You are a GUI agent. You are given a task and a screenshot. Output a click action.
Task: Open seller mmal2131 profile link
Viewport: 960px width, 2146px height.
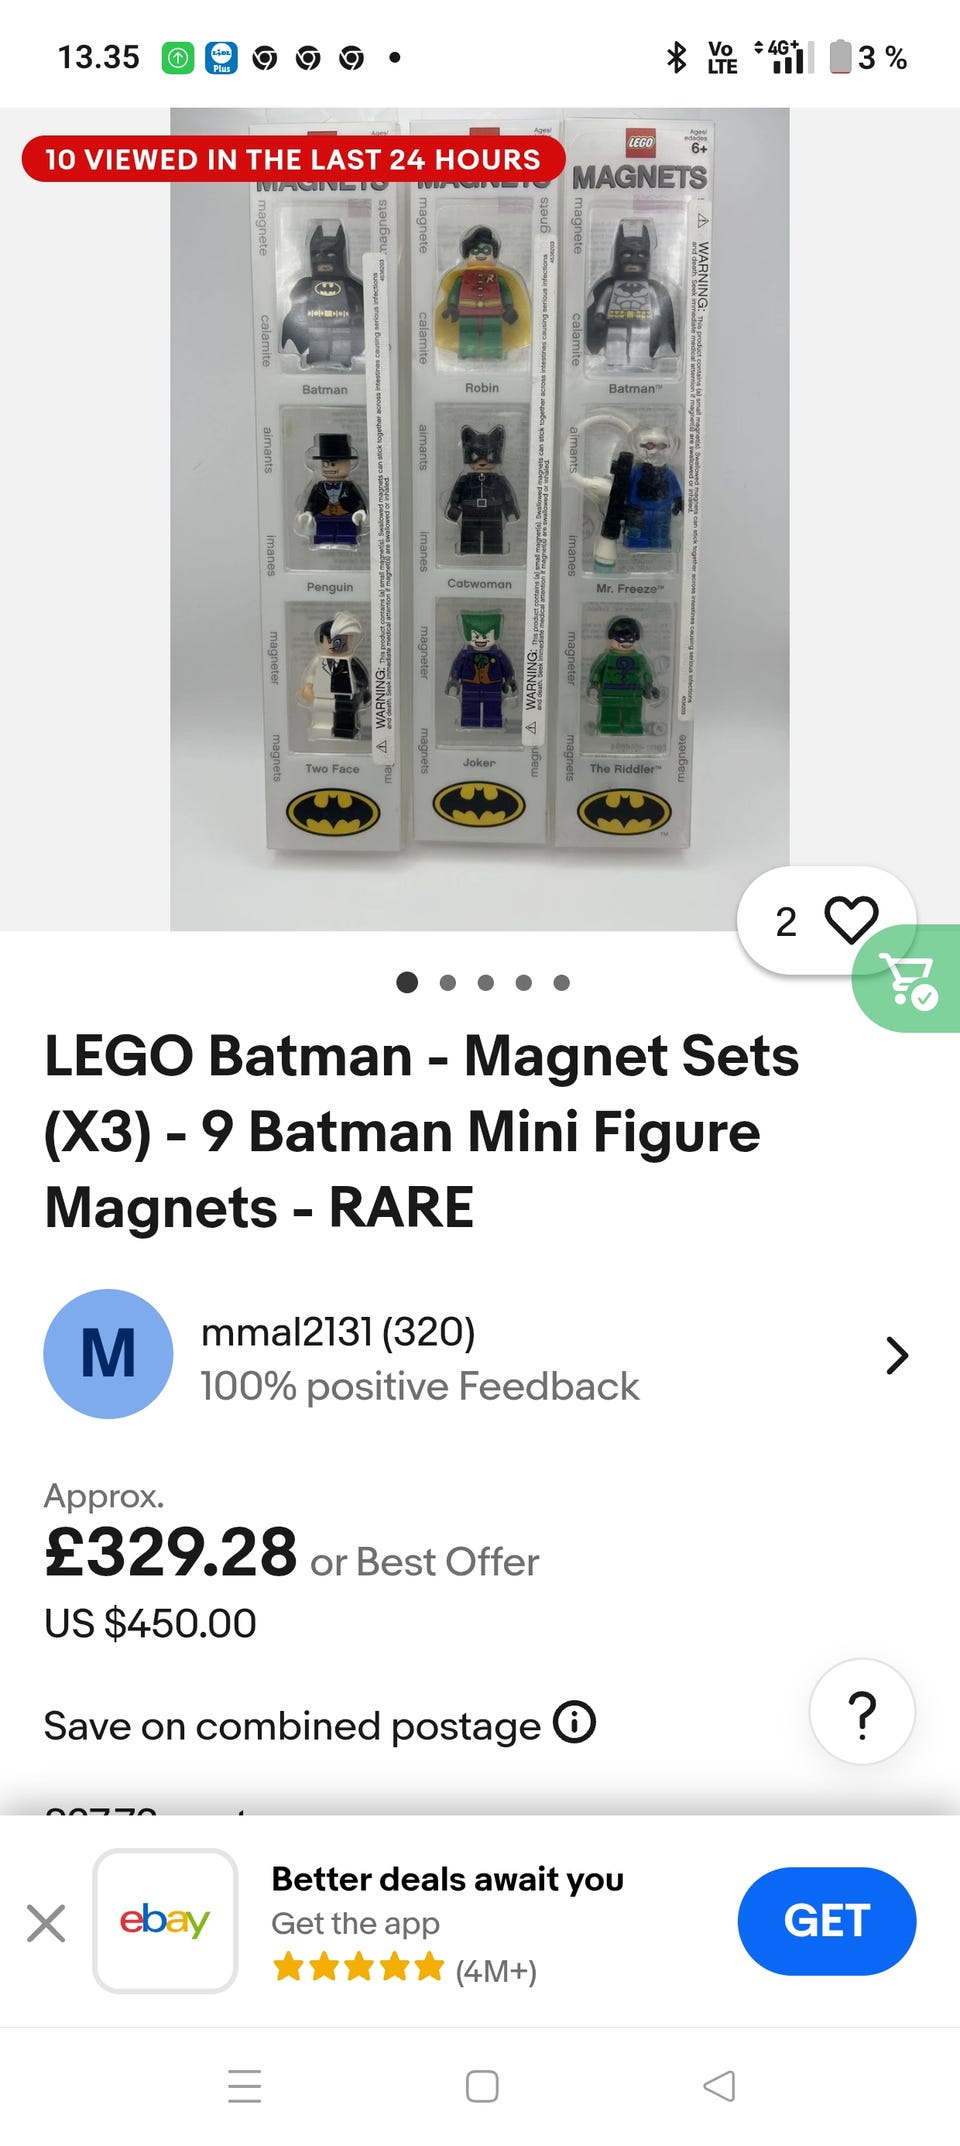coord(338,1332)
